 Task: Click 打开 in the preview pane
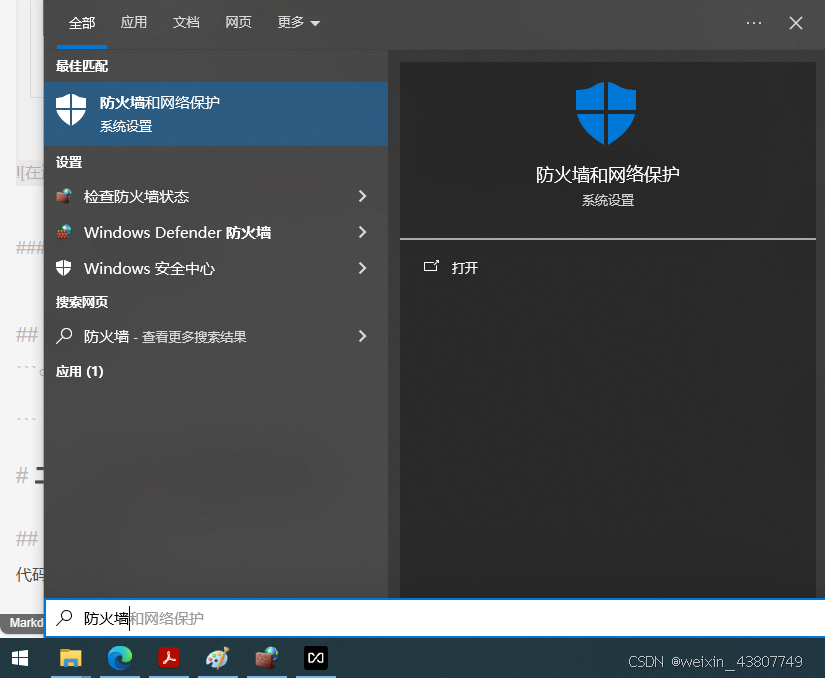(465, 268)
